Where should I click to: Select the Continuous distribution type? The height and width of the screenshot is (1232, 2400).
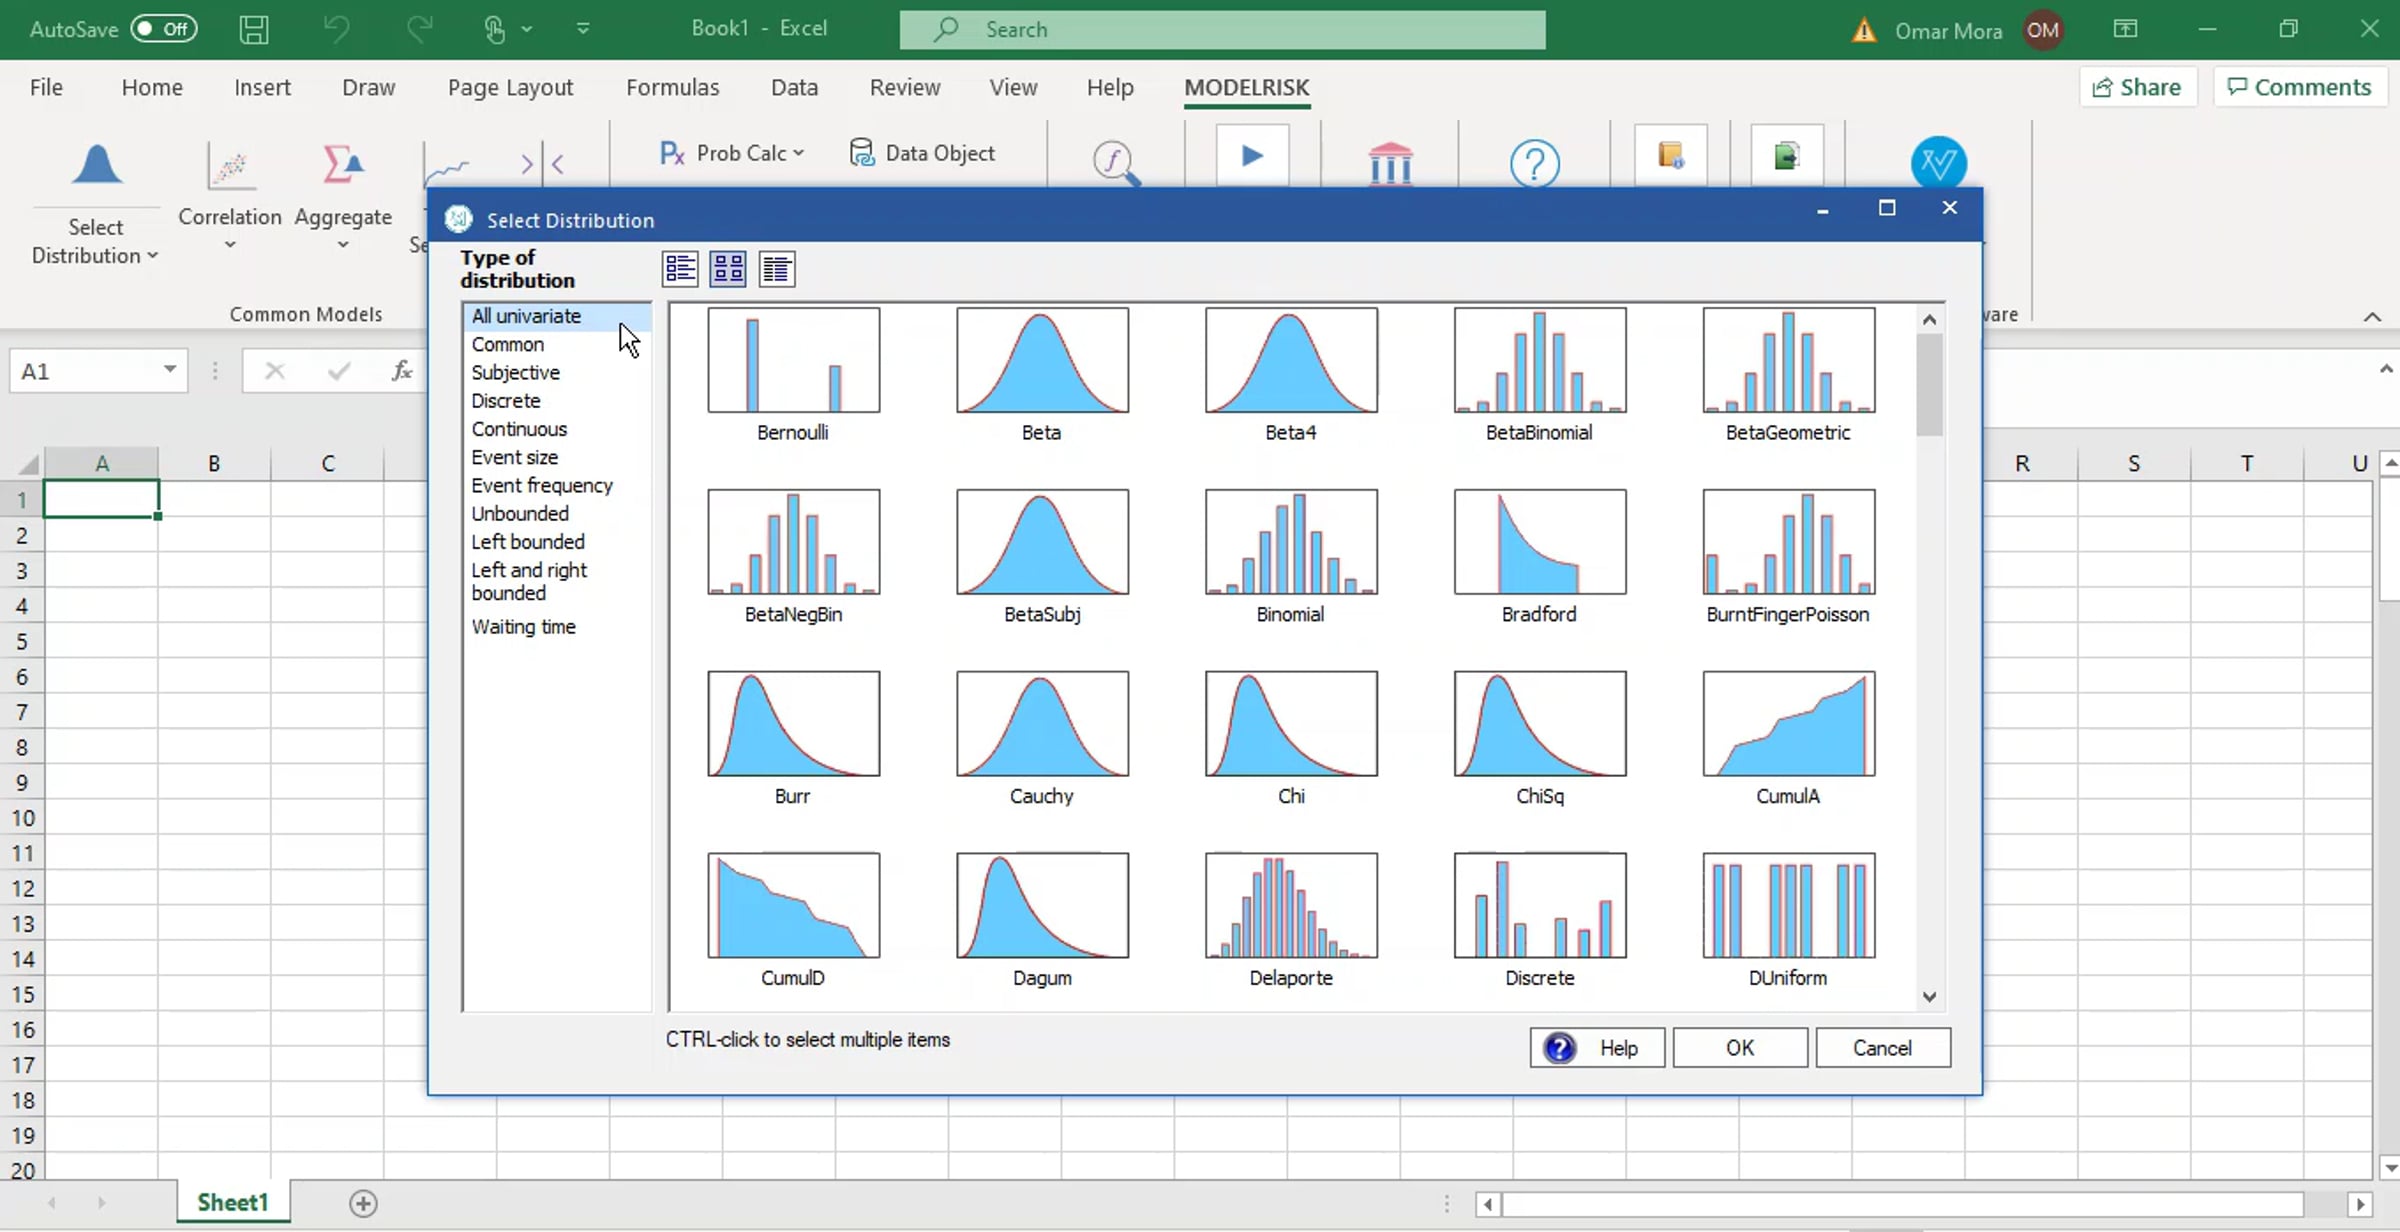coord(519,429)
